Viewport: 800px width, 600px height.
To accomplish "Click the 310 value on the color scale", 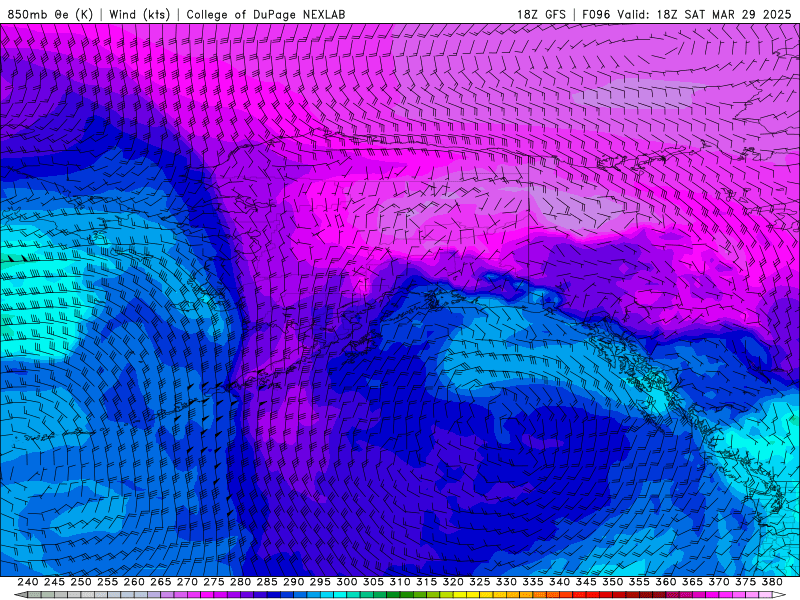I will point(399,582).
